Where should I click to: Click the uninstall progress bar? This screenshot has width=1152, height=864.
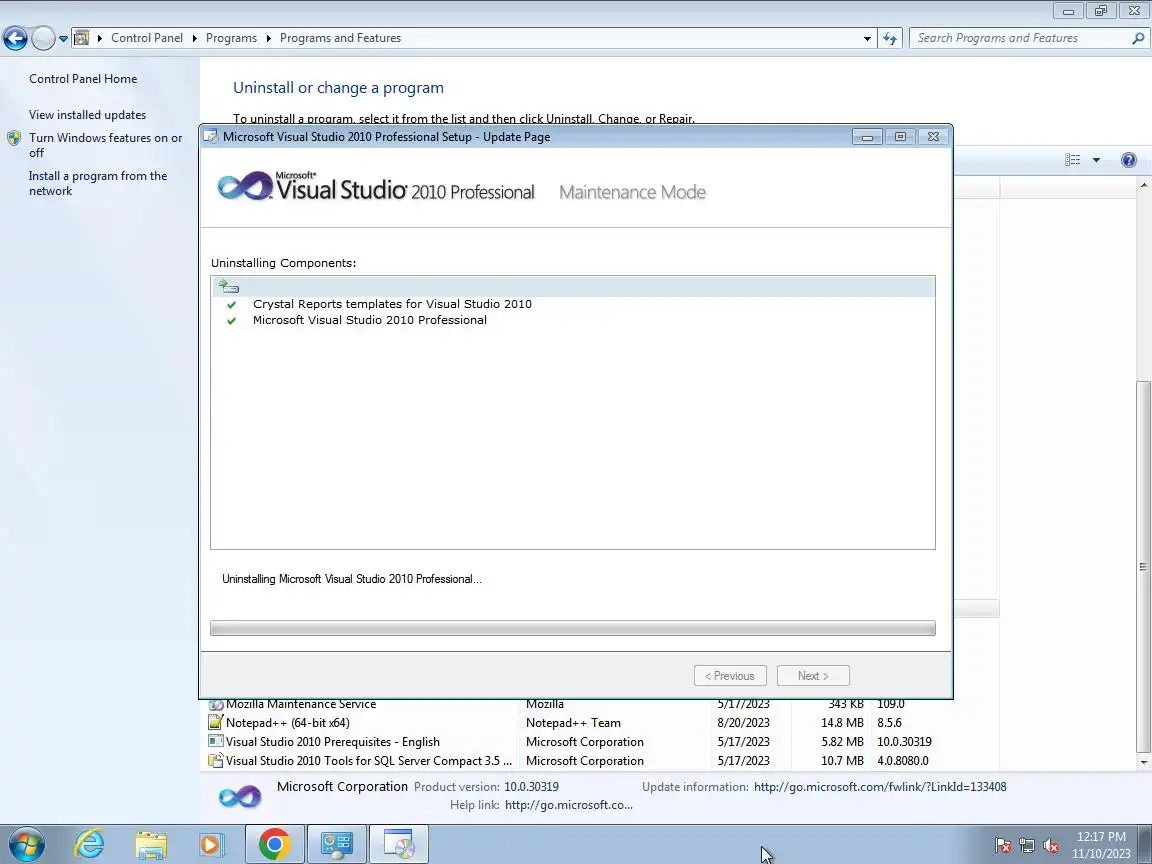click(572, 627)
